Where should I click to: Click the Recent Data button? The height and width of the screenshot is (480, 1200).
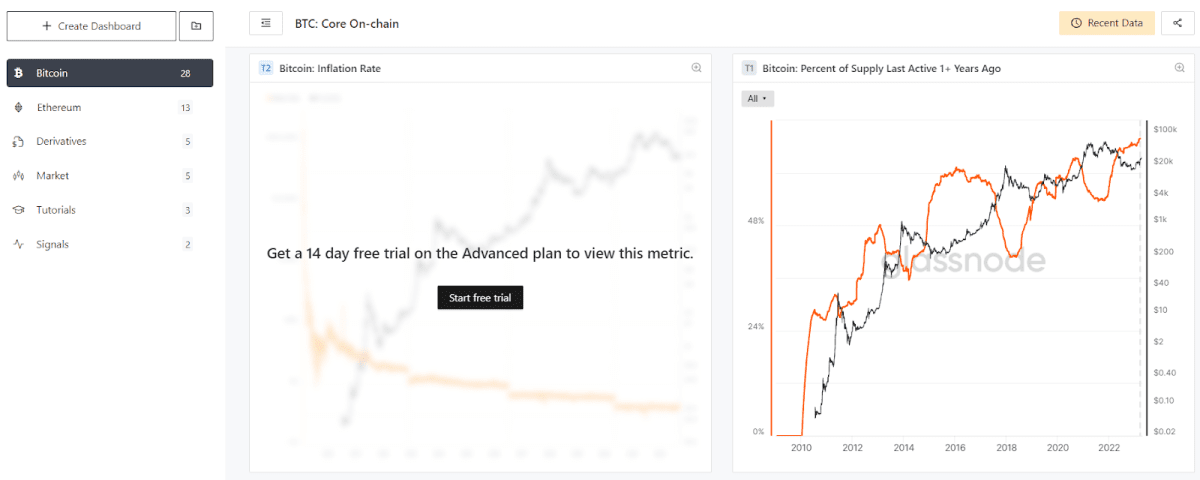pyautogui.click(x=1107, y=23)
